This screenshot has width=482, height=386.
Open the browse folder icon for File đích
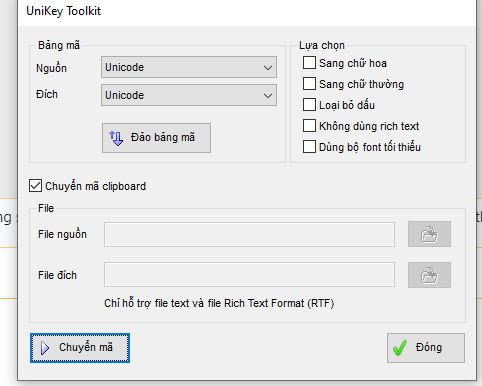(x=429, y=275)
